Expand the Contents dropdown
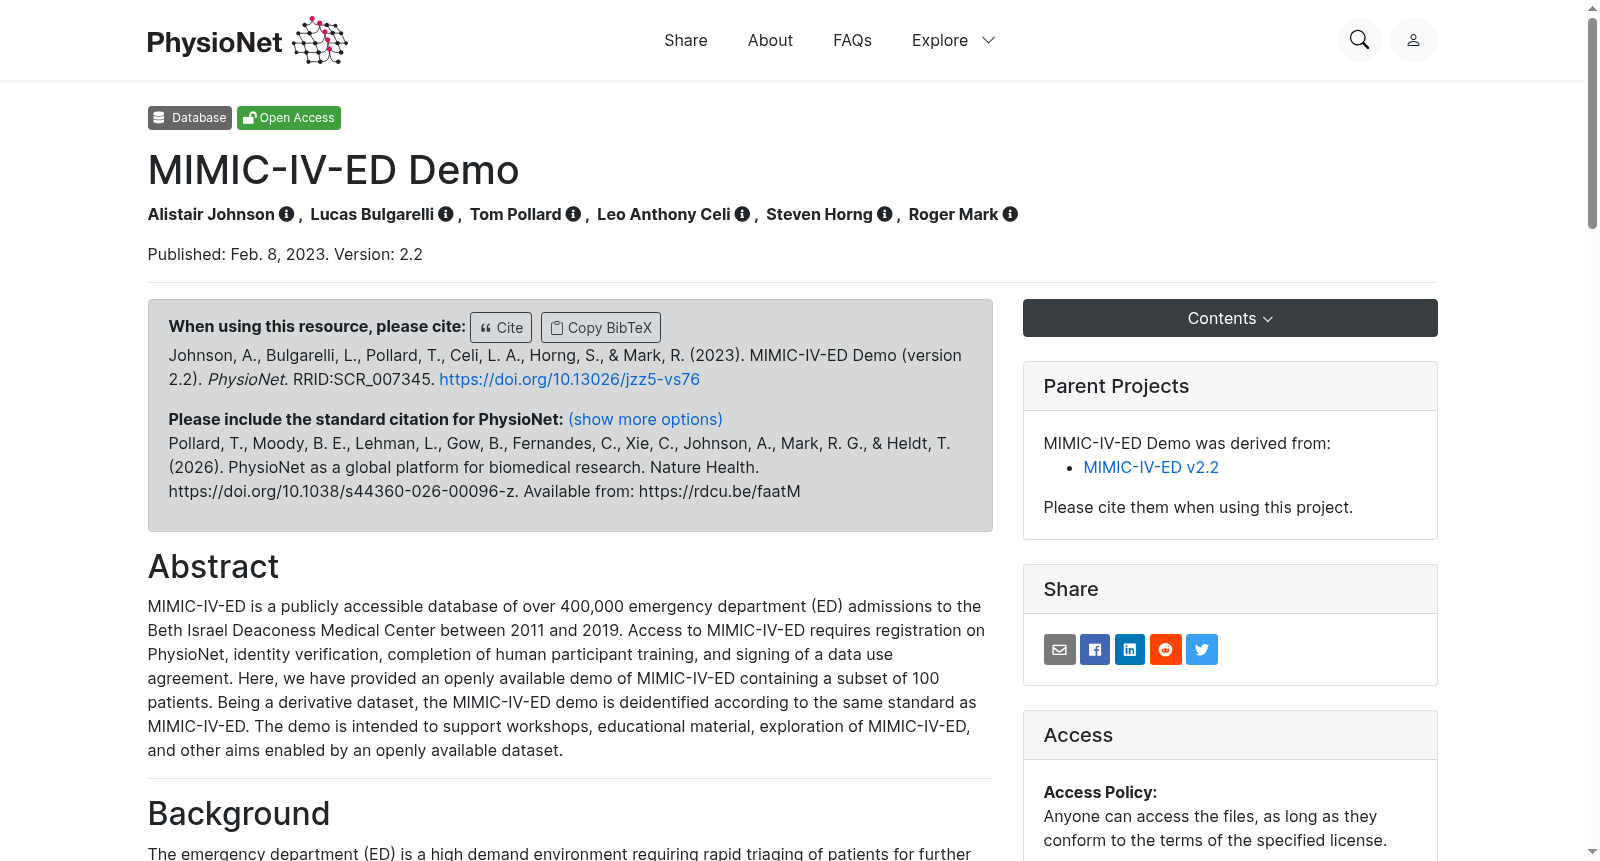This screenshot has width=1600, height=861. (1230, 318)
